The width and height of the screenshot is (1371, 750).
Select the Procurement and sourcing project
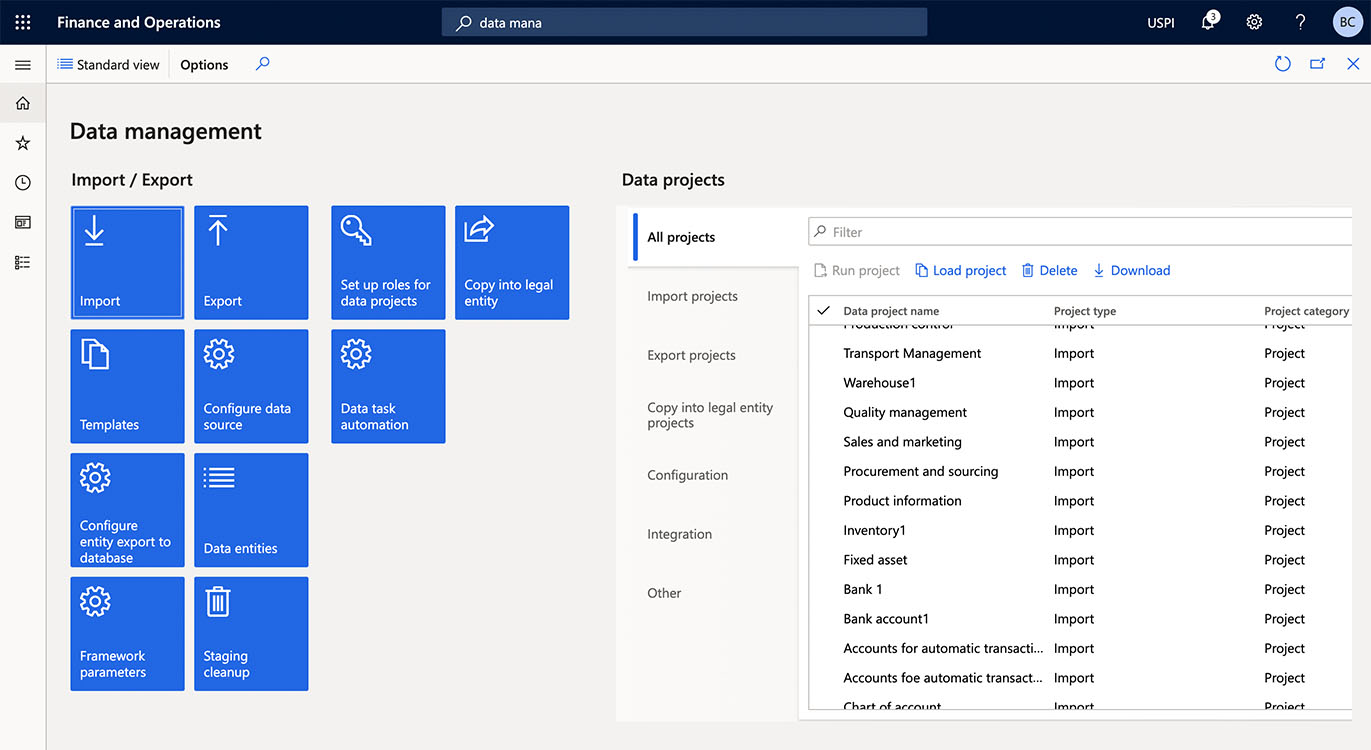click(x=1080, y=471)
